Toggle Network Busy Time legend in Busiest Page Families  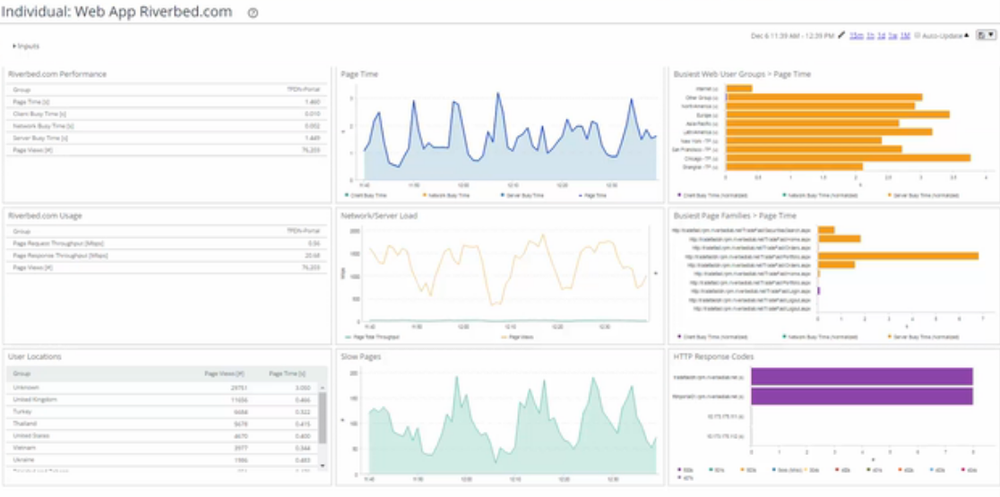pos(819,336)
